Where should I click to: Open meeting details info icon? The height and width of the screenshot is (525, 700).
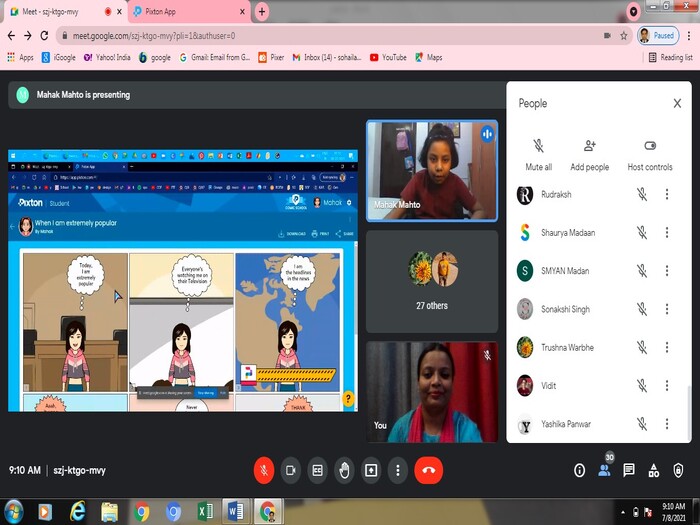[x=579, y=470]
